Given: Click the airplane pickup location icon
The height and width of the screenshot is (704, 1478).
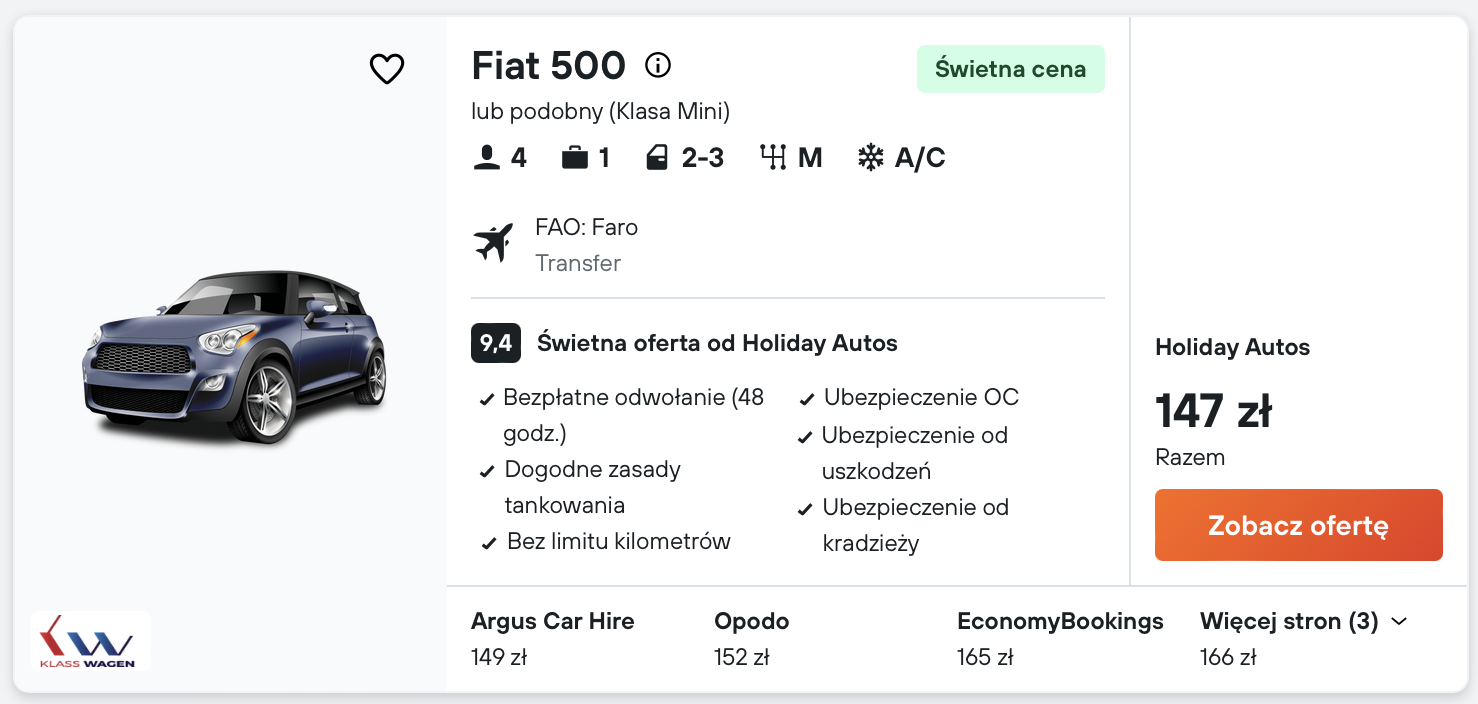Looking at the screenshot, I should (x=494, y=243).
